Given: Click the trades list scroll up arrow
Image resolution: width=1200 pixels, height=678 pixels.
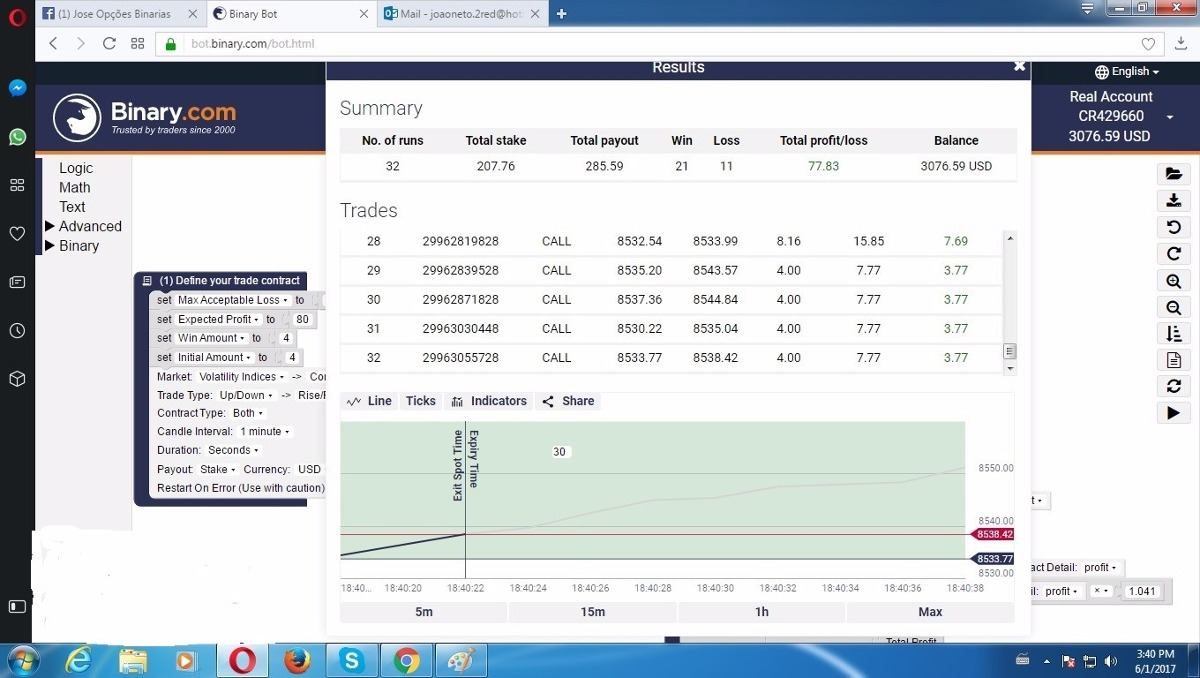Looking at the screenshot, I should tap(1010, 238).
